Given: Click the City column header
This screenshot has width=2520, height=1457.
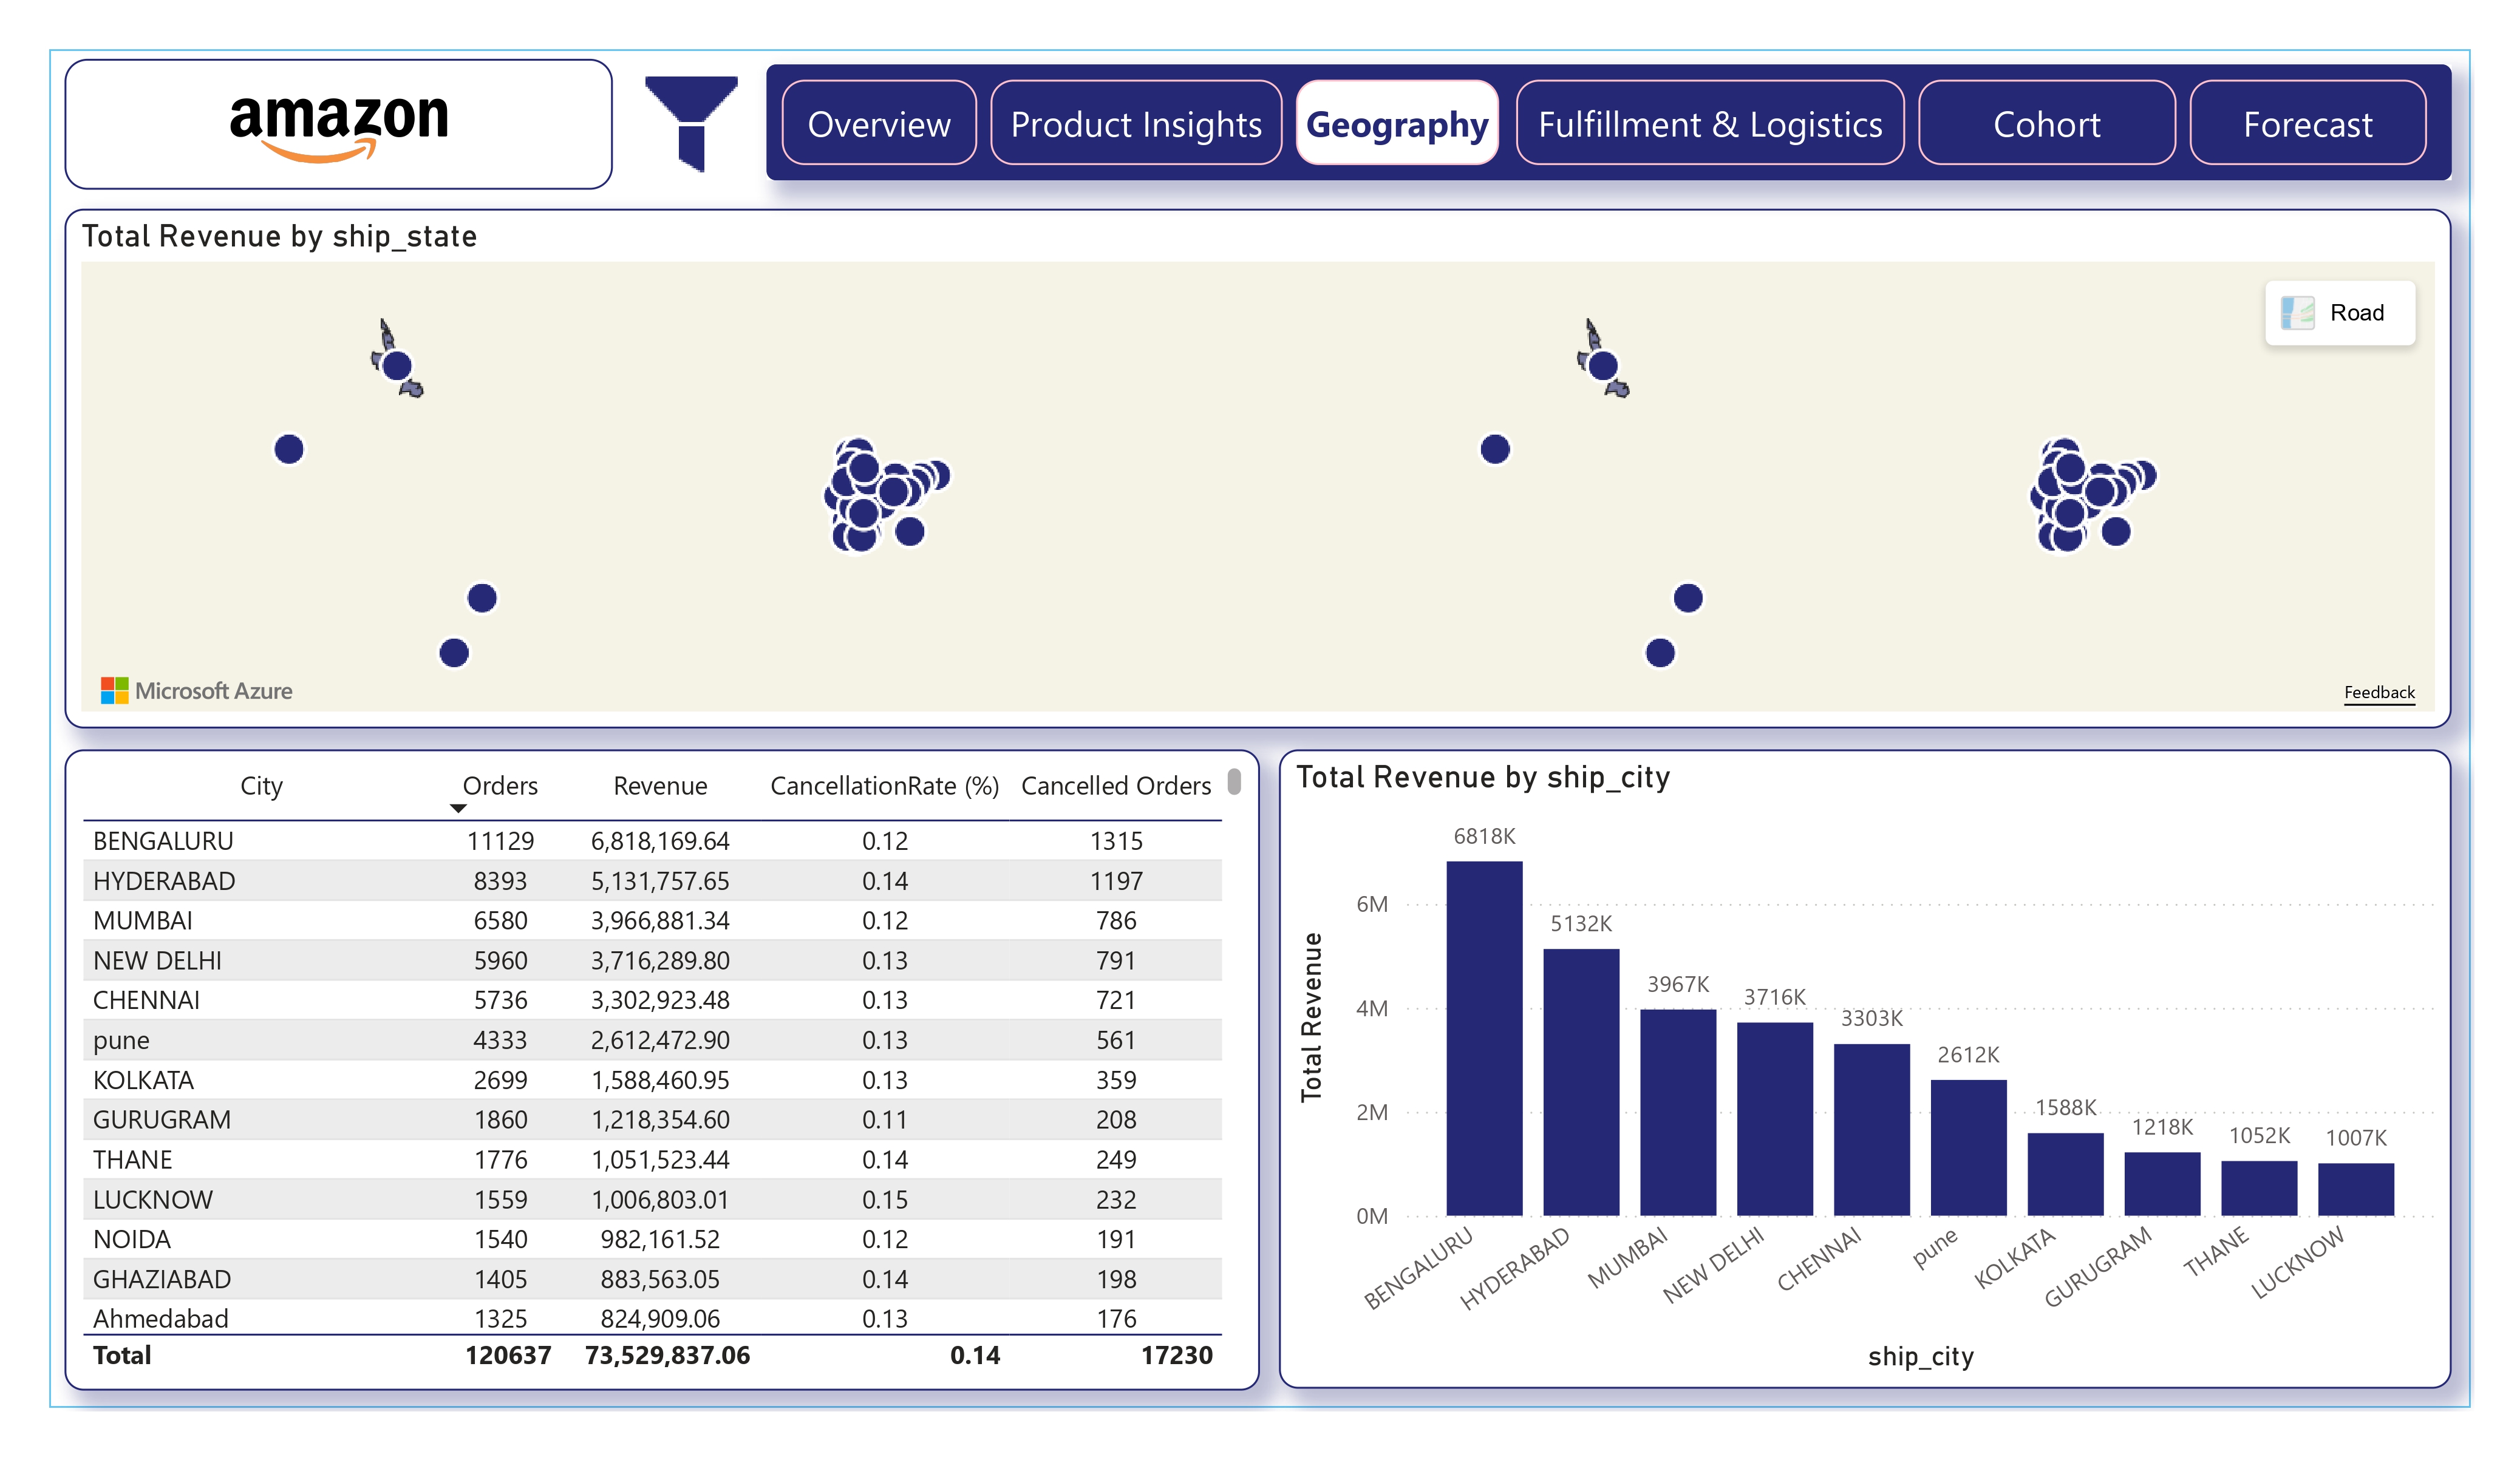Looking at the screenshot, I should coord(261,786).
